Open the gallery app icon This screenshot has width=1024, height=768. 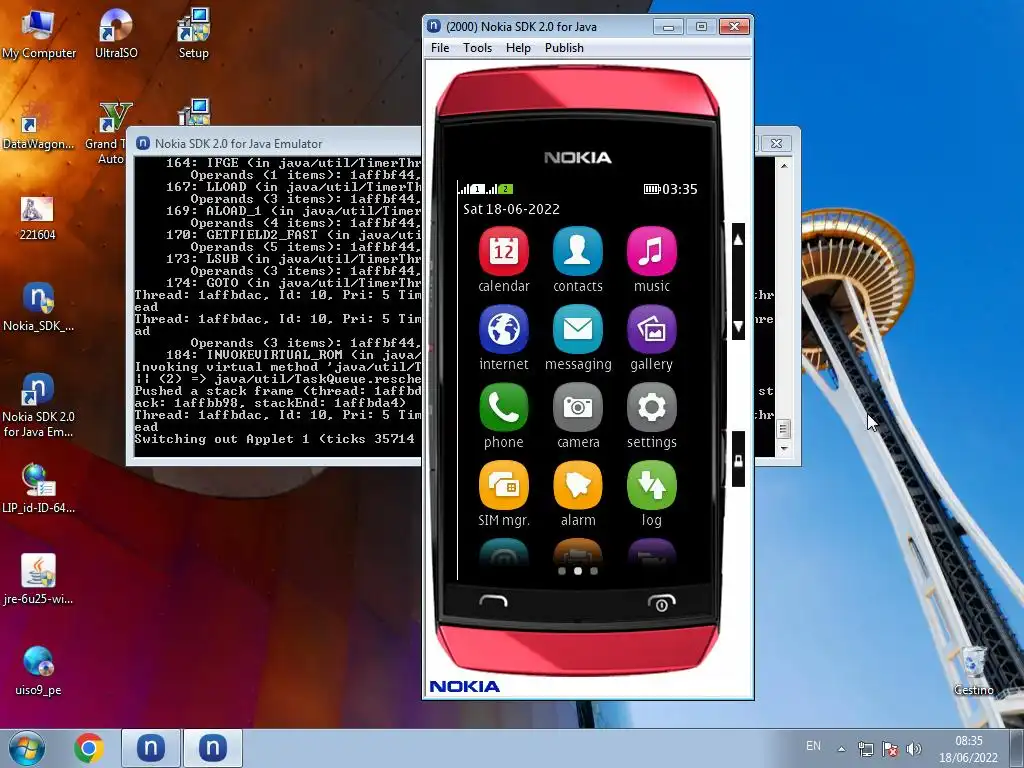(651, 330)
